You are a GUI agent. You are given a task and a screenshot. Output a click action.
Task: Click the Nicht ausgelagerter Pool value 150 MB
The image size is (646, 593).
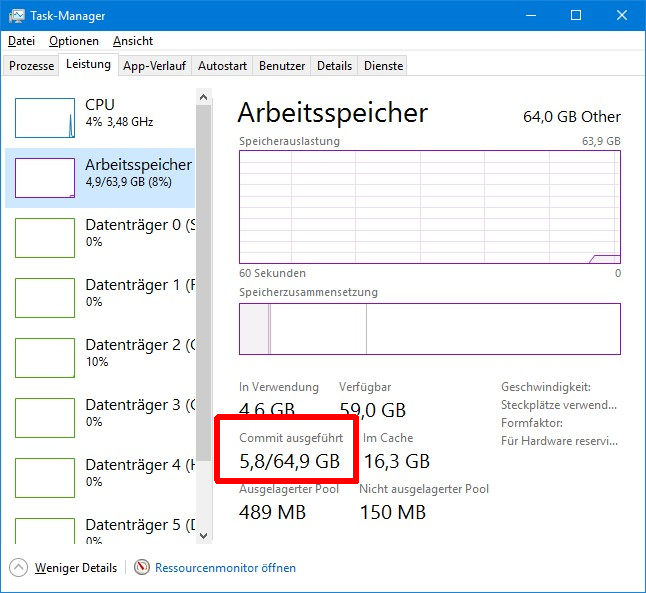click(393, 513)
